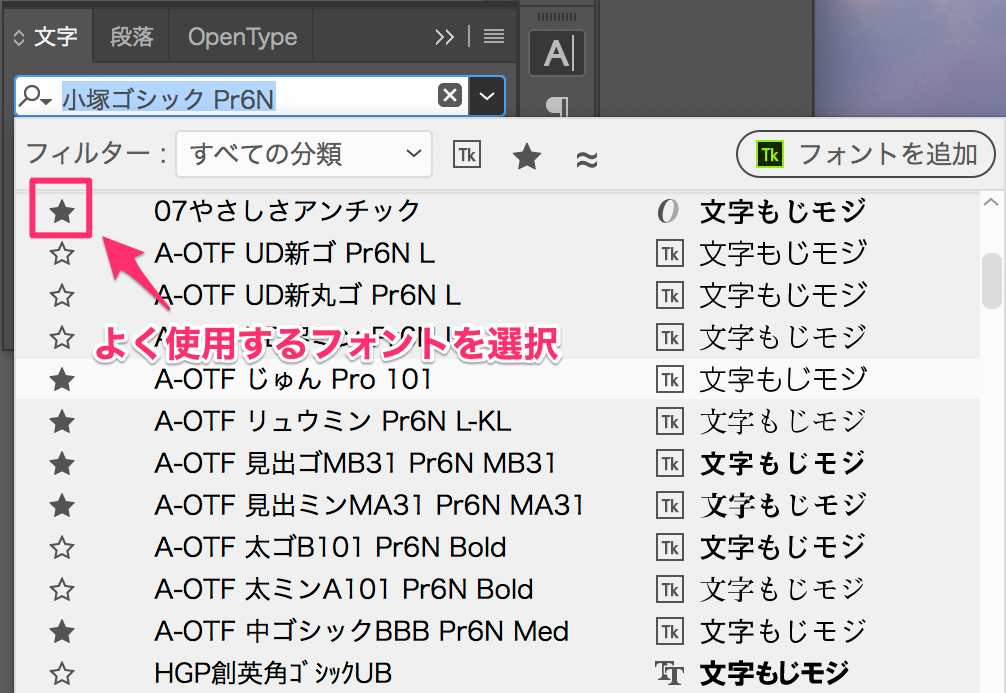Image resolution: width=1006 pixels, height=693 pixels.
Task: Switch to the OpenType tab
Action: point(242,37)
